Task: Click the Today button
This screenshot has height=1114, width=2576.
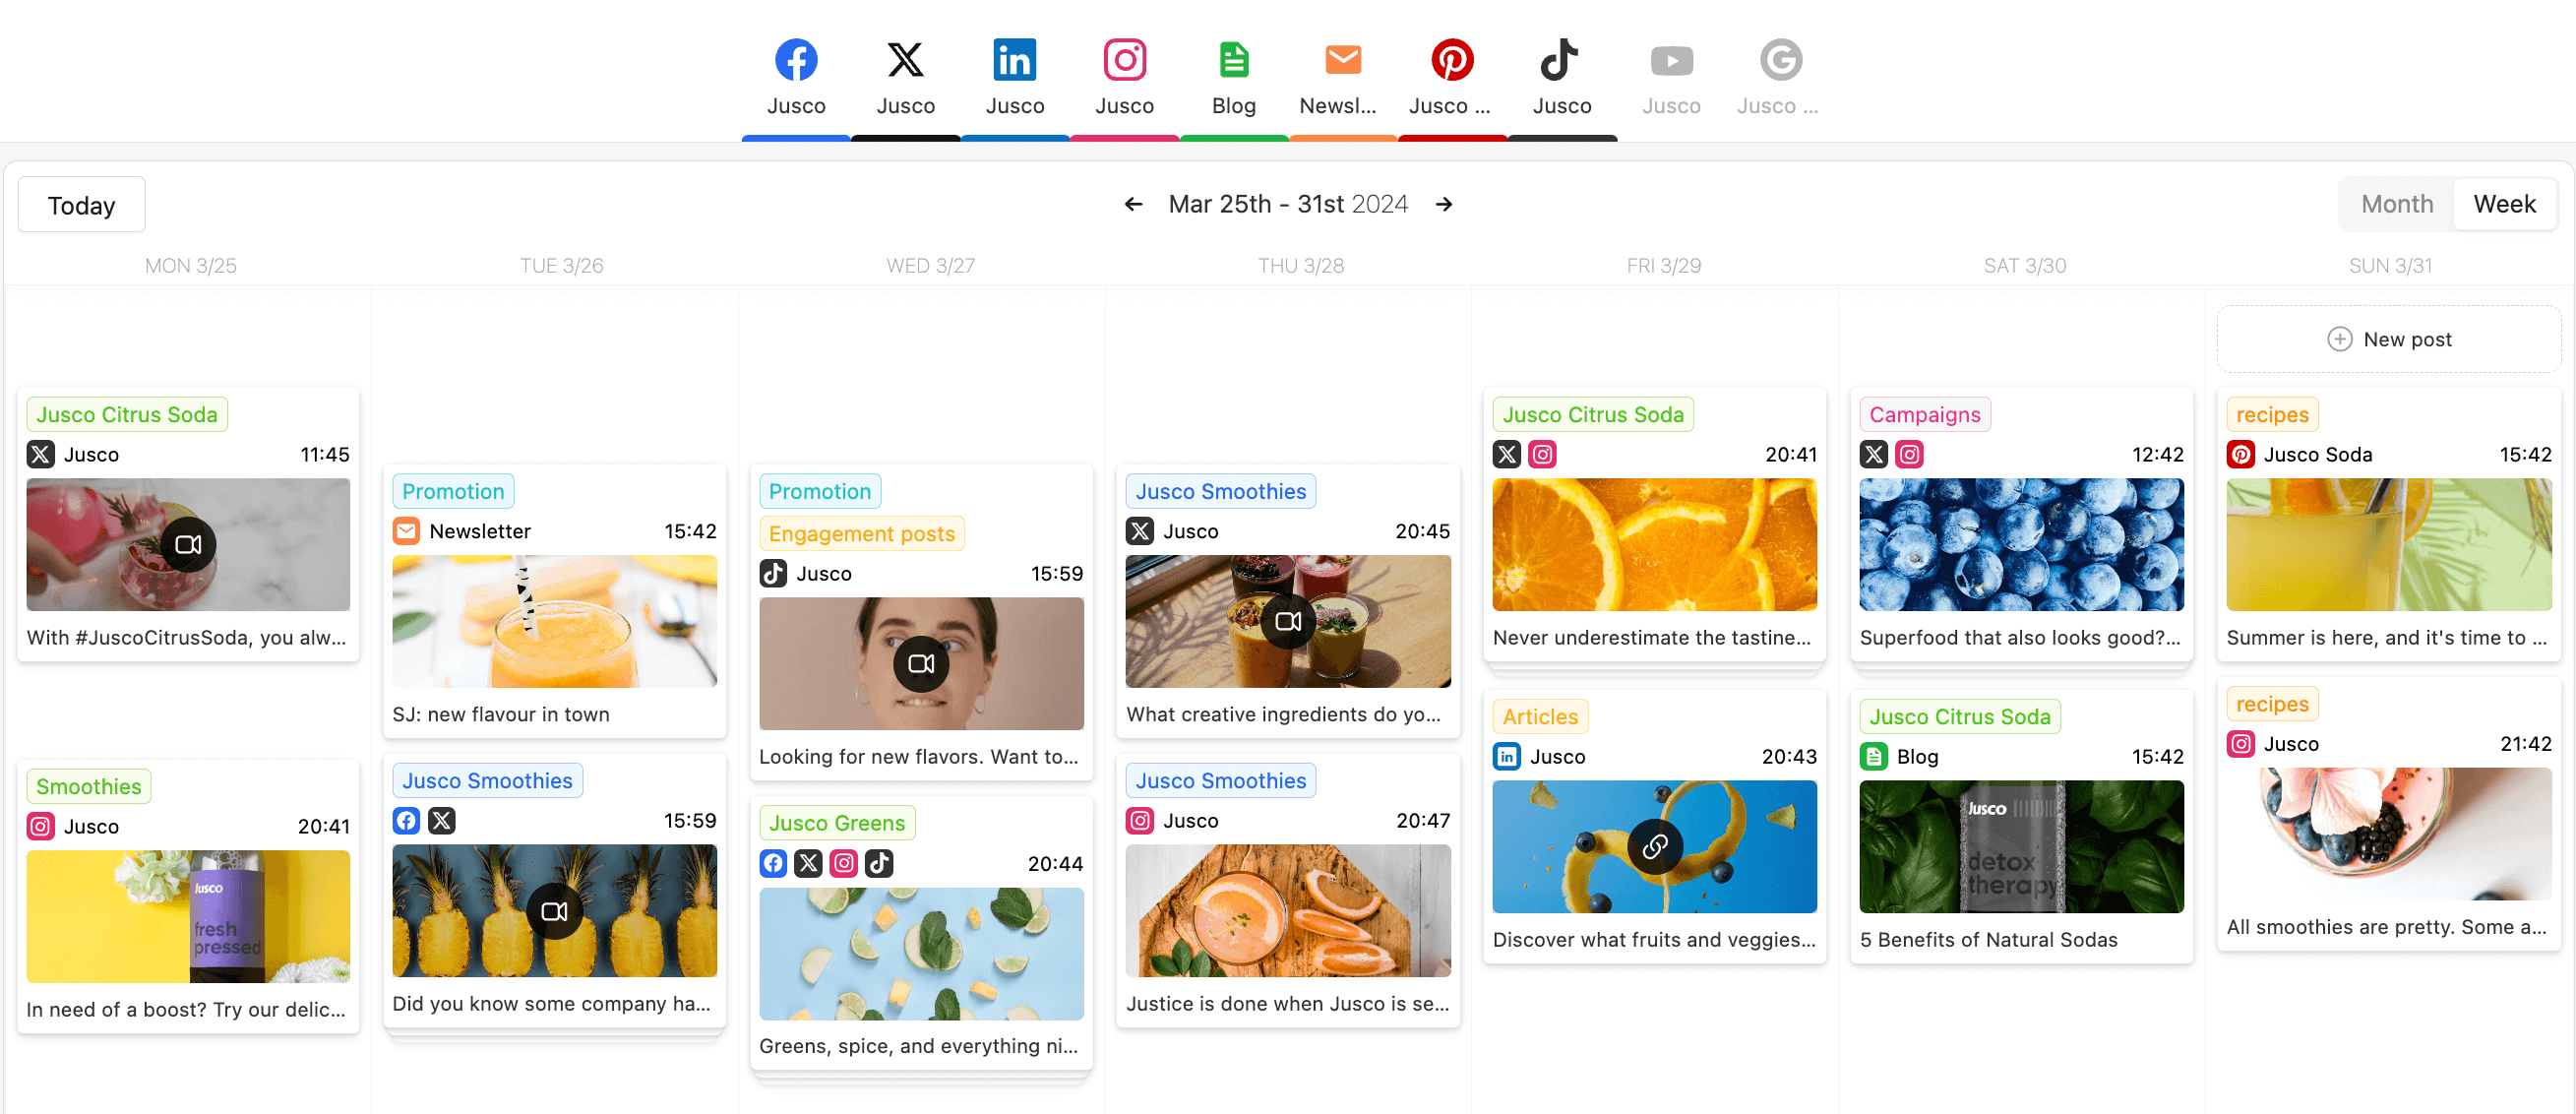Action: click(x=82, y=204)
